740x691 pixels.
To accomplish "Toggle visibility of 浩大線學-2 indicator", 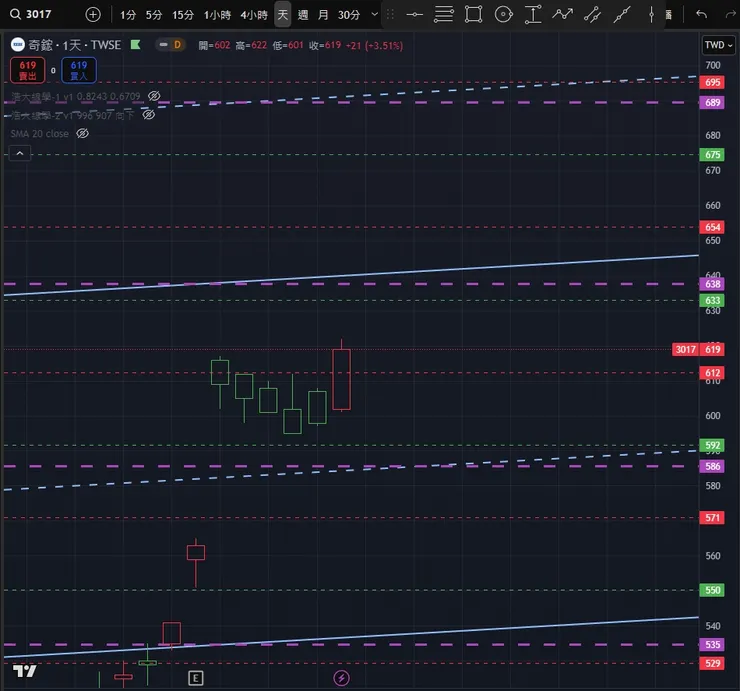I will (x=149, y=115).
